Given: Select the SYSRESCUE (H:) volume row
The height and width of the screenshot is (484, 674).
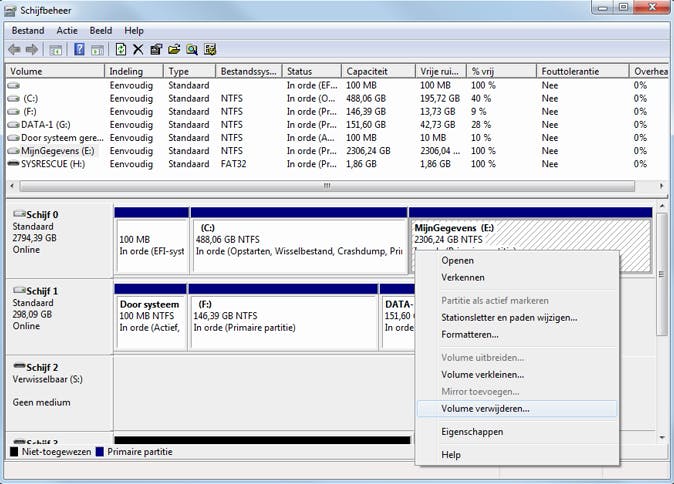Looking at the screenshot, I should tap(50, 163).
